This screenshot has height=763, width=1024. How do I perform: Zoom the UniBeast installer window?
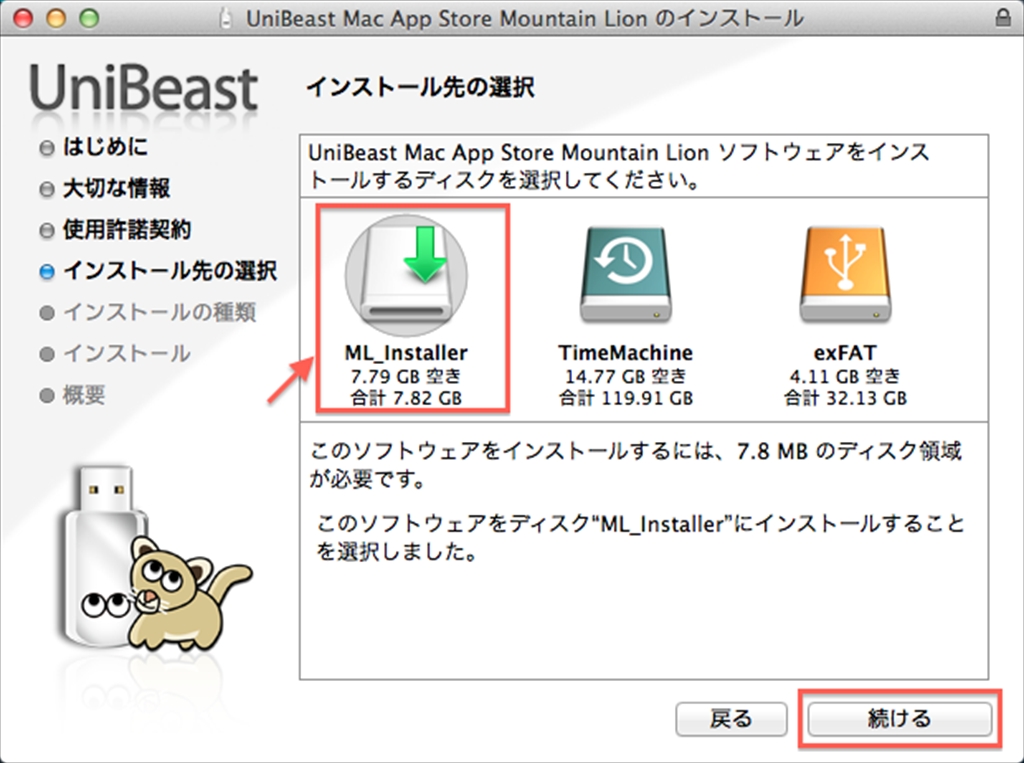[89, 18]
